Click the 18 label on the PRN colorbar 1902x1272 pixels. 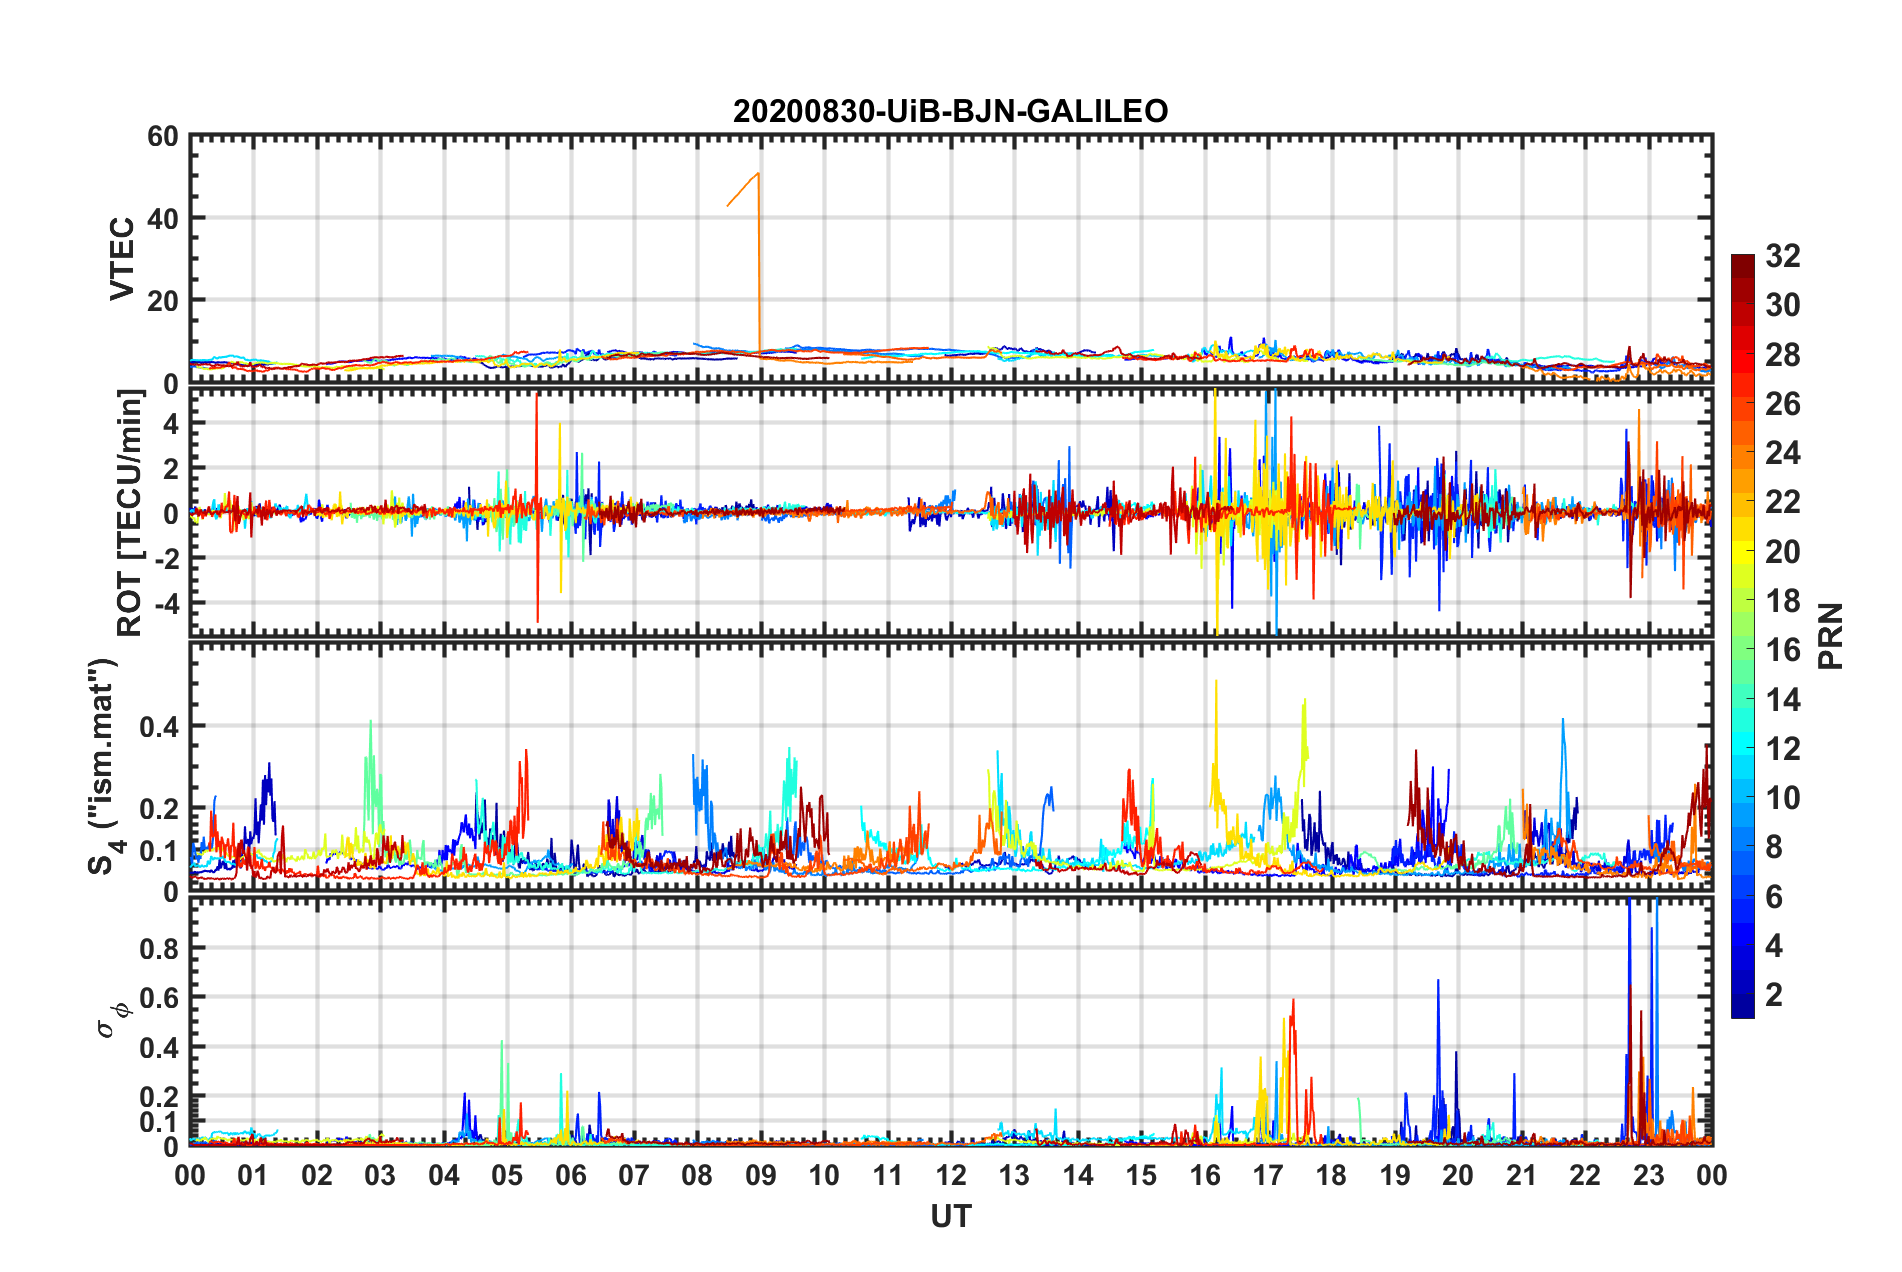tap(1783, 601)
